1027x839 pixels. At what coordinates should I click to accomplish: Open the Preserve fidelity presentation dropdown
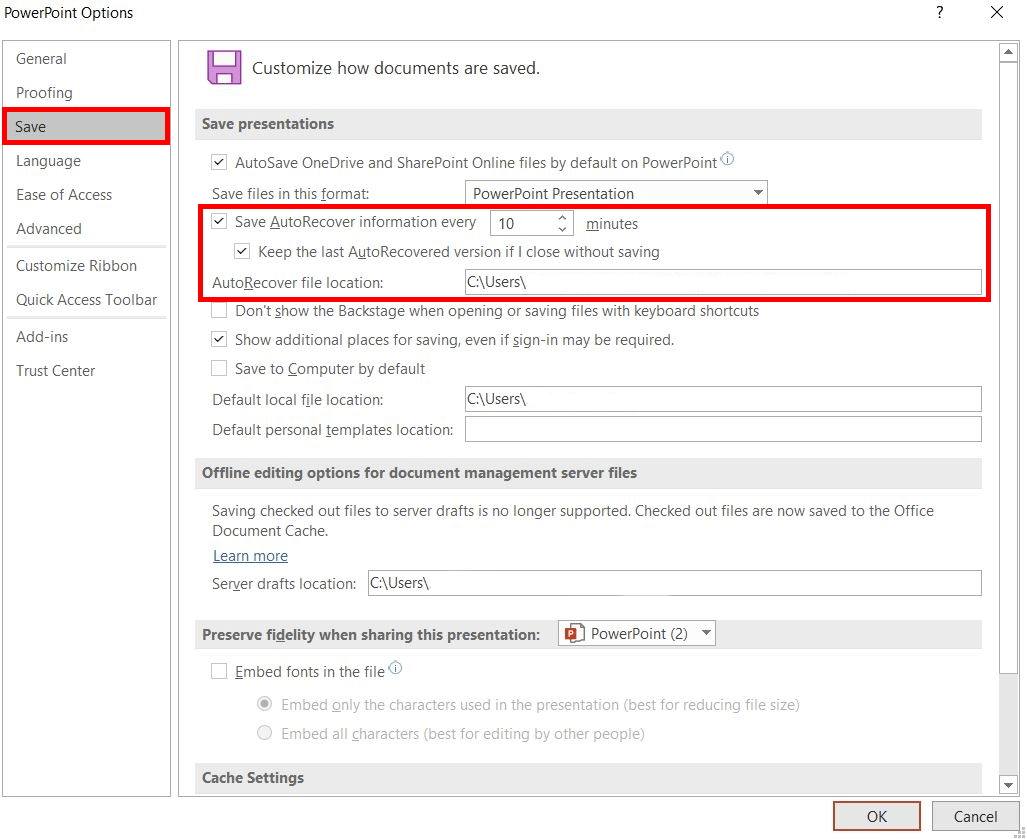coord(706,632)
